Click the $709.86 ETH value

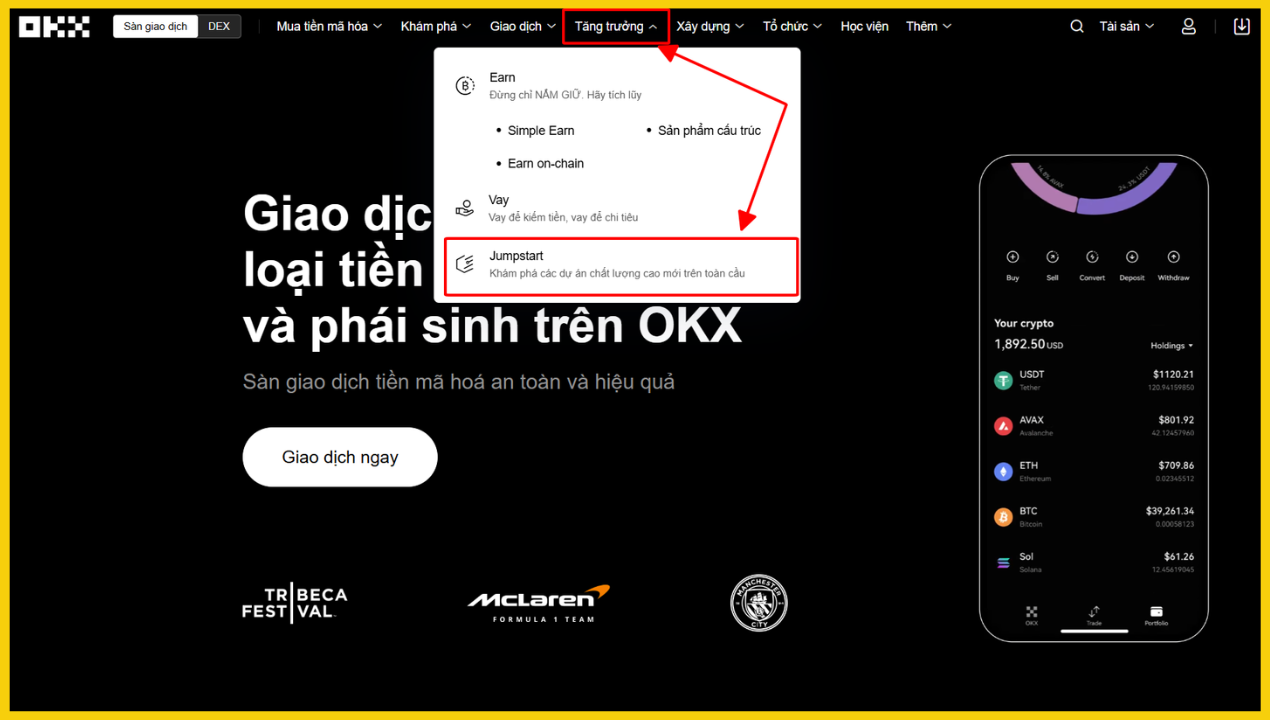(1175, 465)
